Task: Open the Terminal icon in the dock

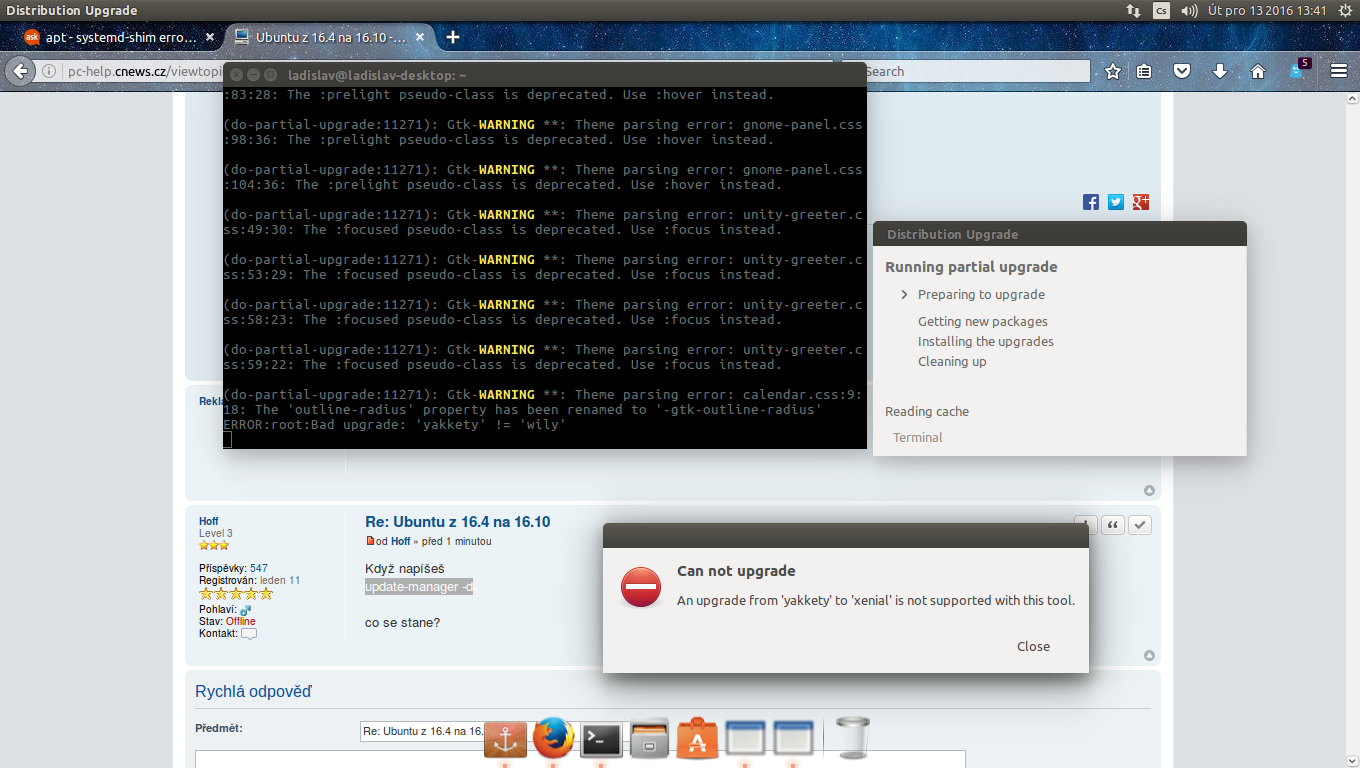Action: pyautogui.click(x=601, y=741)
